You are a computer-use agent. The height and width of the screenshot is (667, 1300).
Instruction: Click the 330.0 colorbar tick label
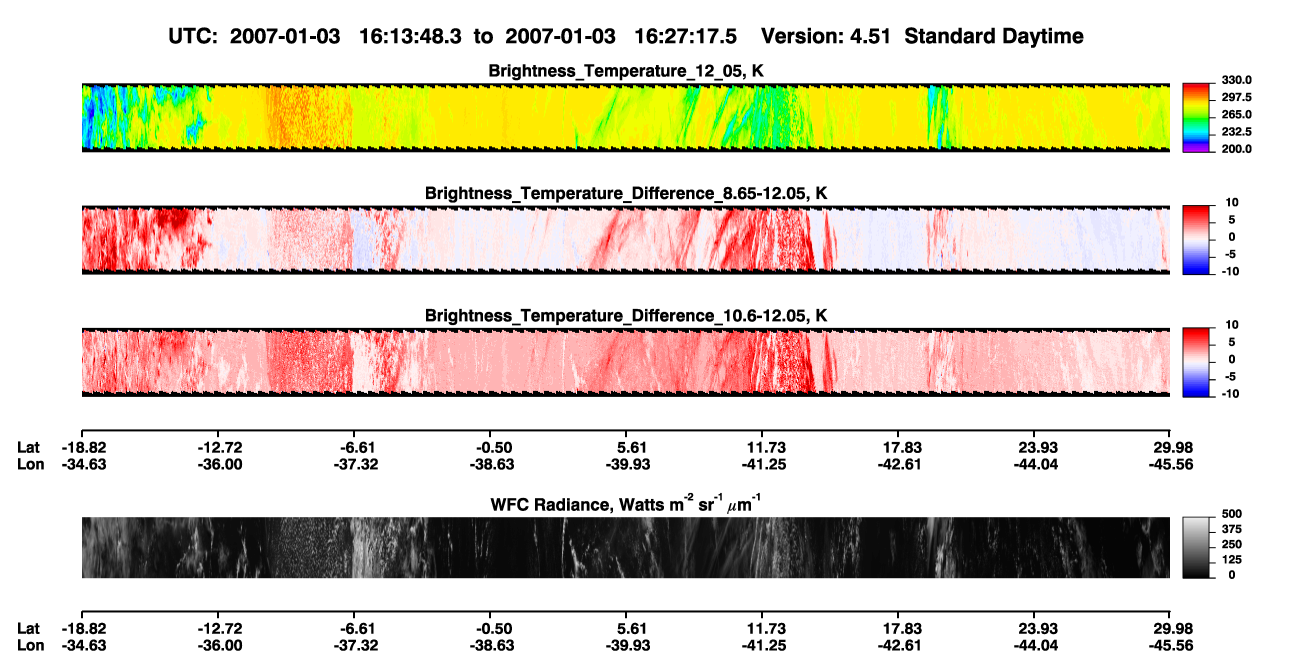coord(1236,80)
